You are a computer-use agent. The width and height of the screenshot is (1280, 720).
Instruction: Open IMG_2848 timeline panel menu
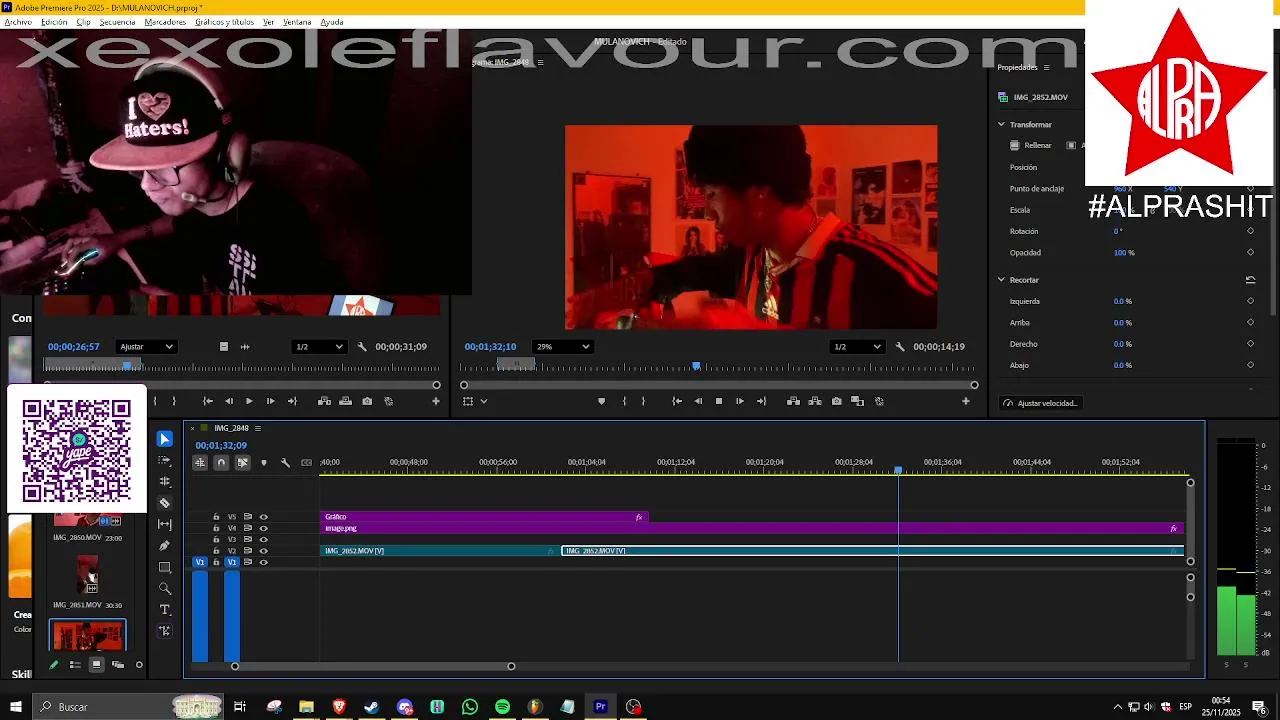[x=257, y=428]
